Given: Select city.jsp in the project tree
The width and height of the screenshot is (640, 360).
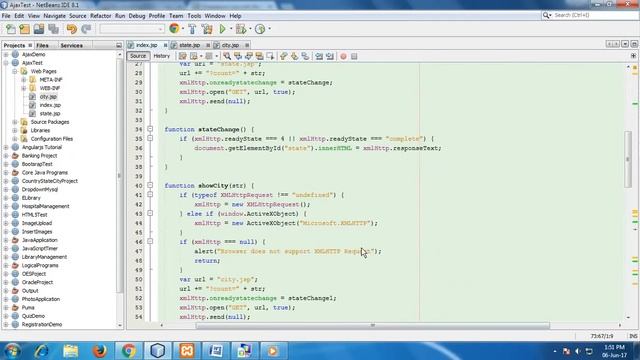Looking at the screenshot, I should click(48, 97).
